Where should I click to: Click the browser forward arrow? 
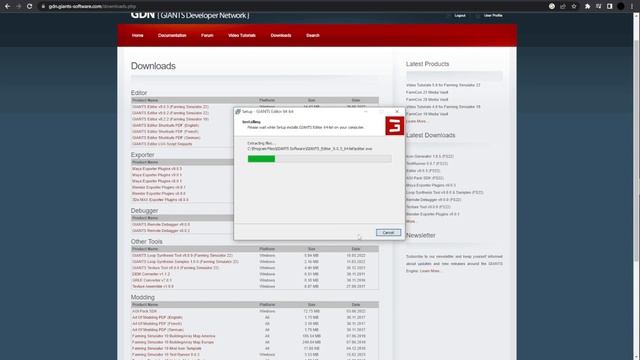coord(18,6)
